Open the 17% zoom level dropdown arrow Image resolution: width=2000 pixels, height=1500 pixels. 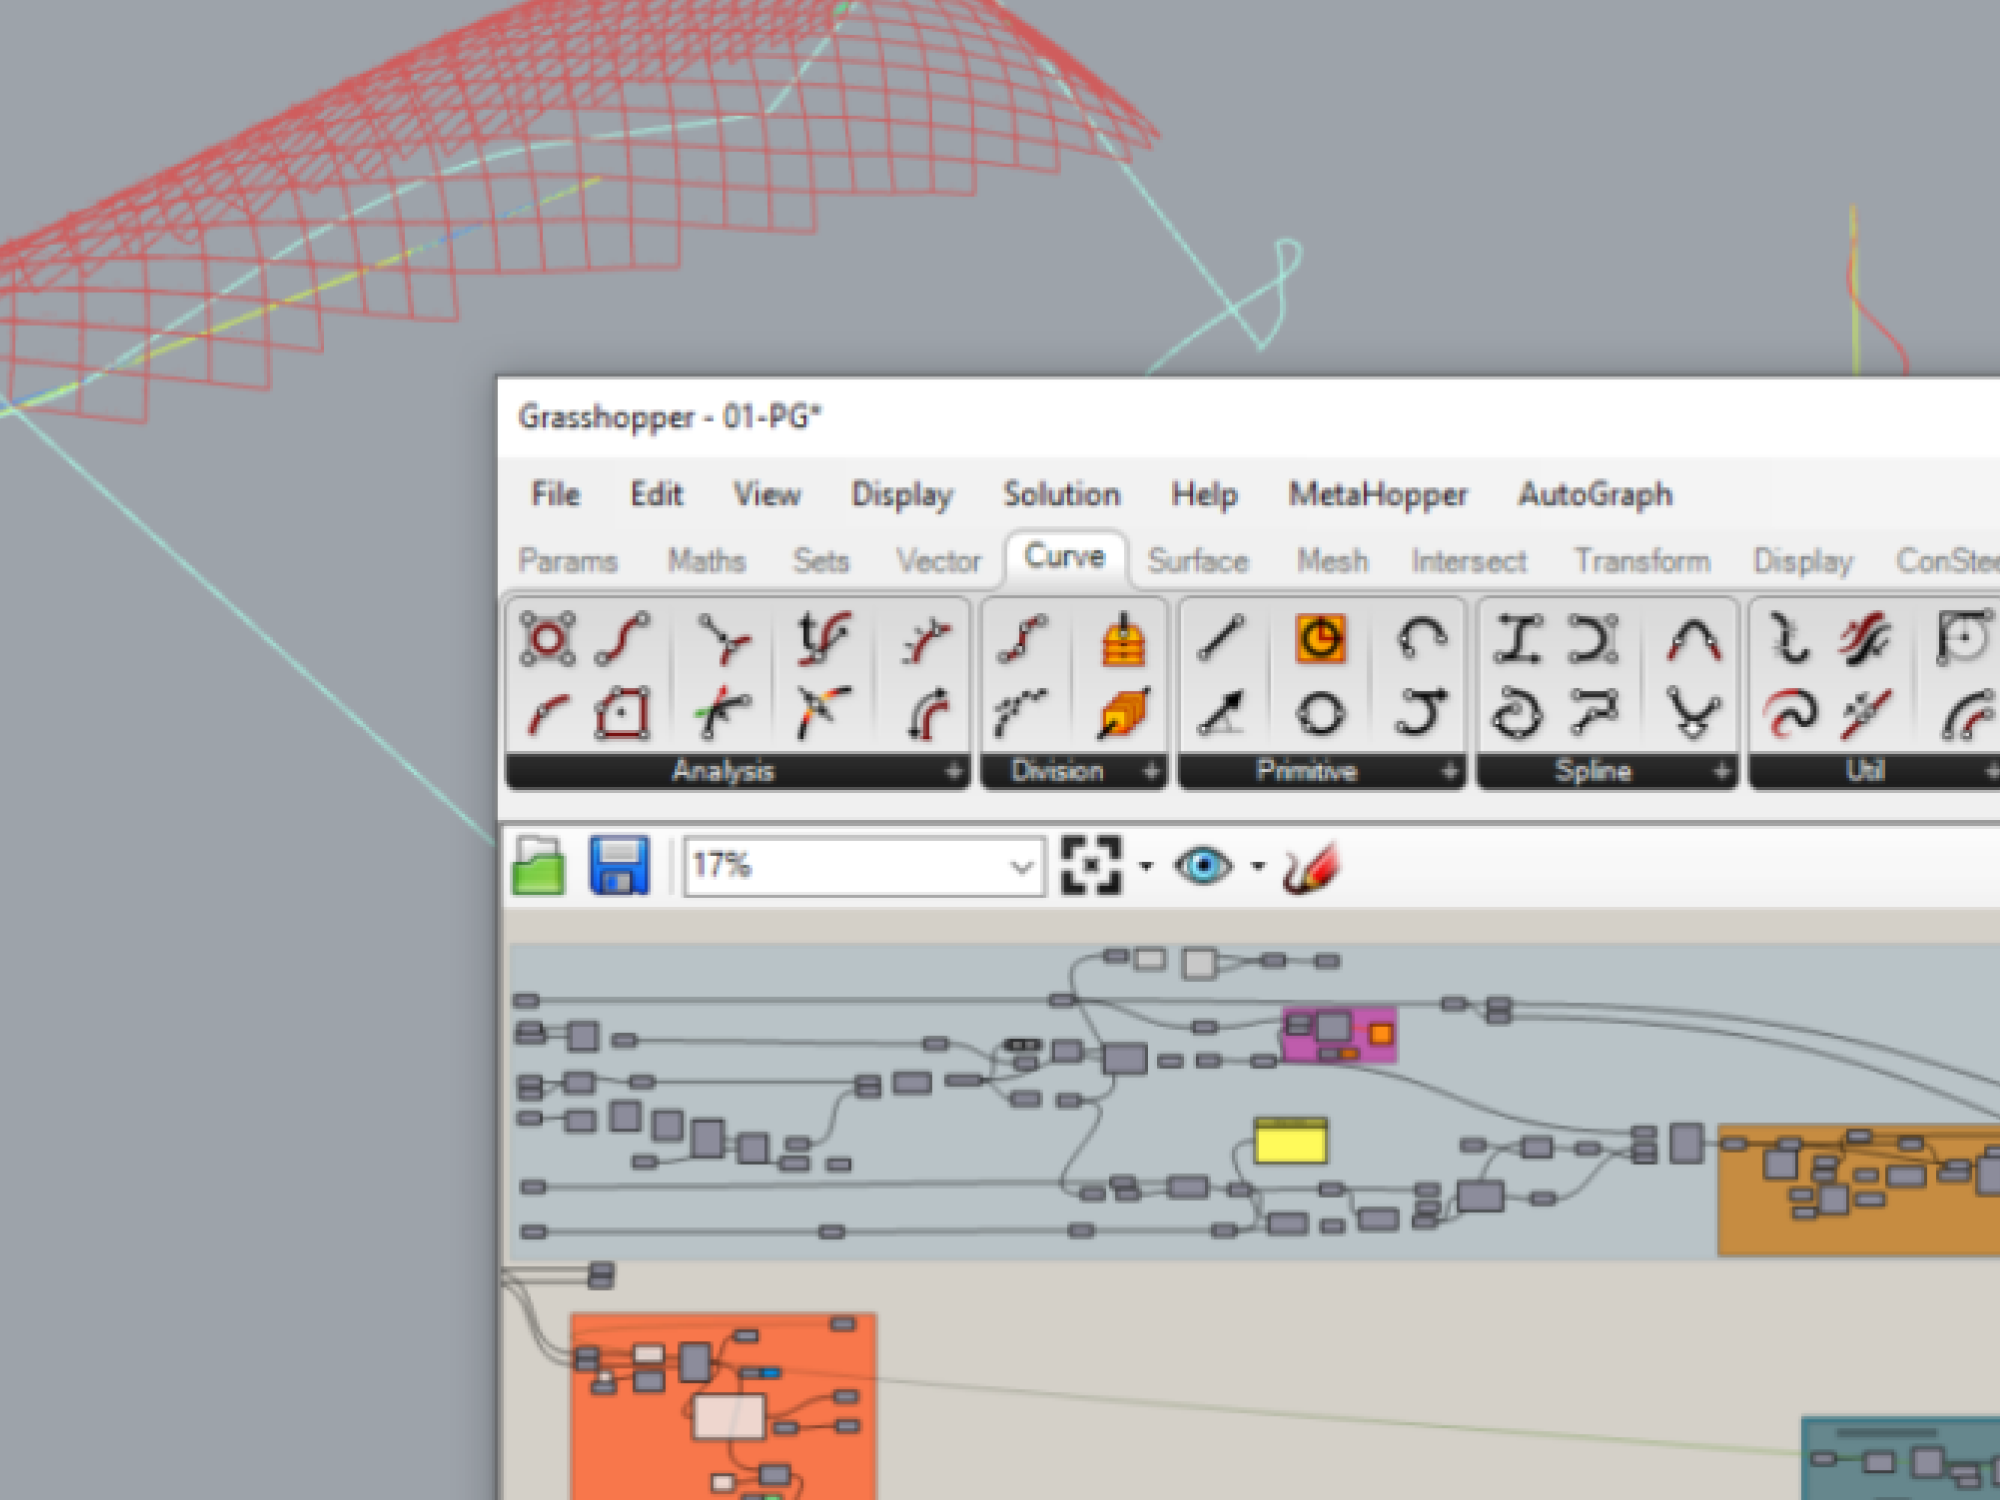tap(1021, 866)
